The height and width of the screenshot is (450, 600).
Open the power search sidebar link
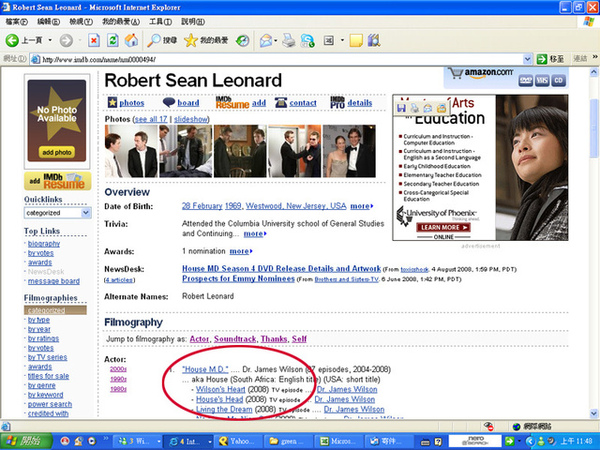[50, 404]
